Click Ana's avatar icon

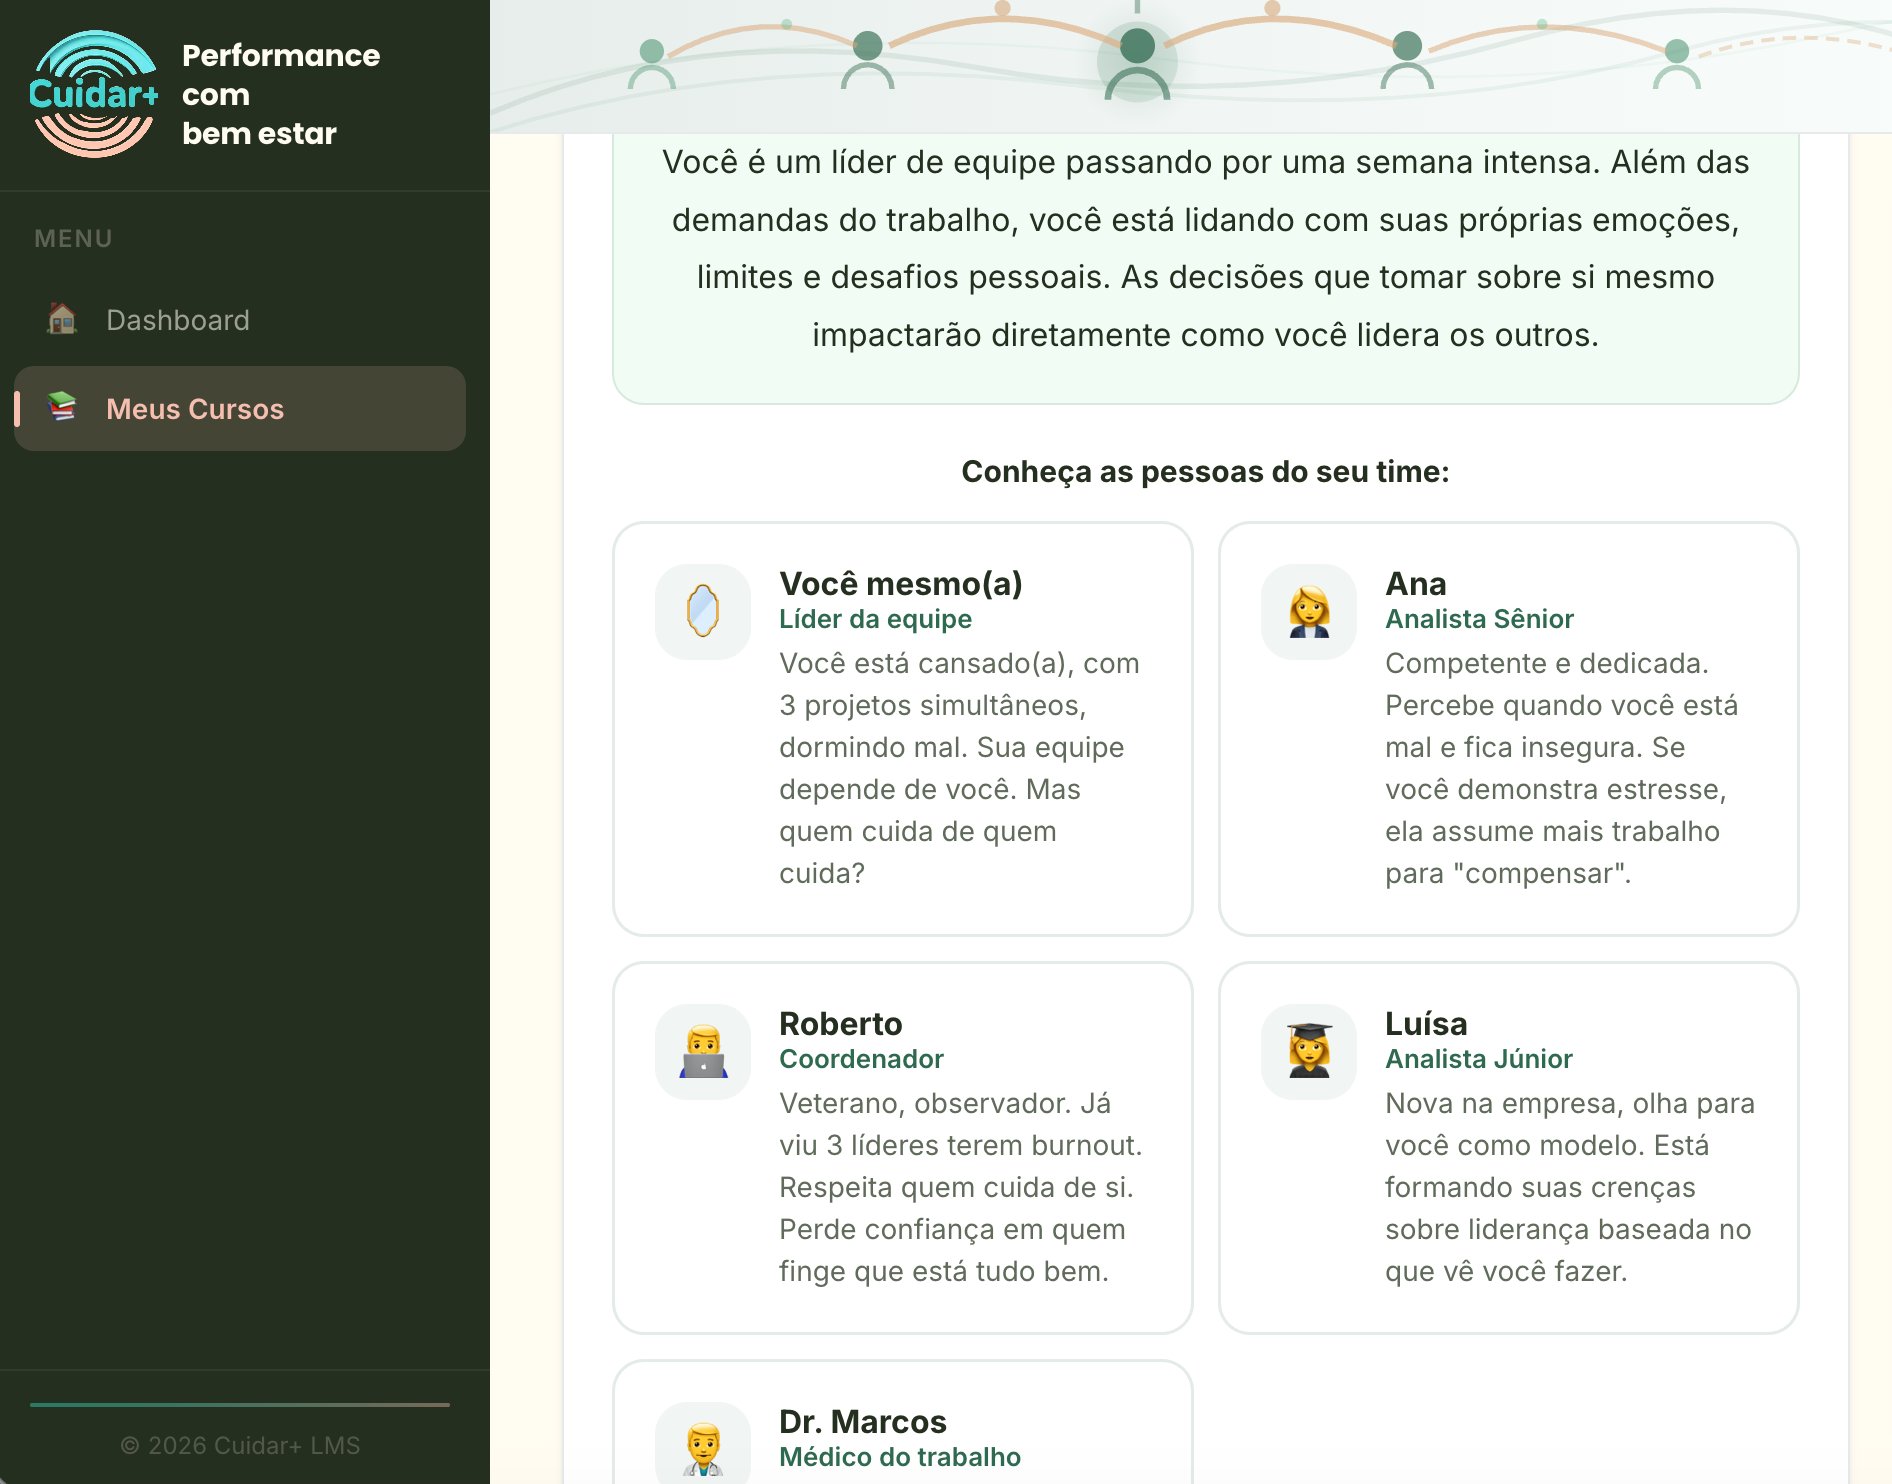click(1309, 611)
